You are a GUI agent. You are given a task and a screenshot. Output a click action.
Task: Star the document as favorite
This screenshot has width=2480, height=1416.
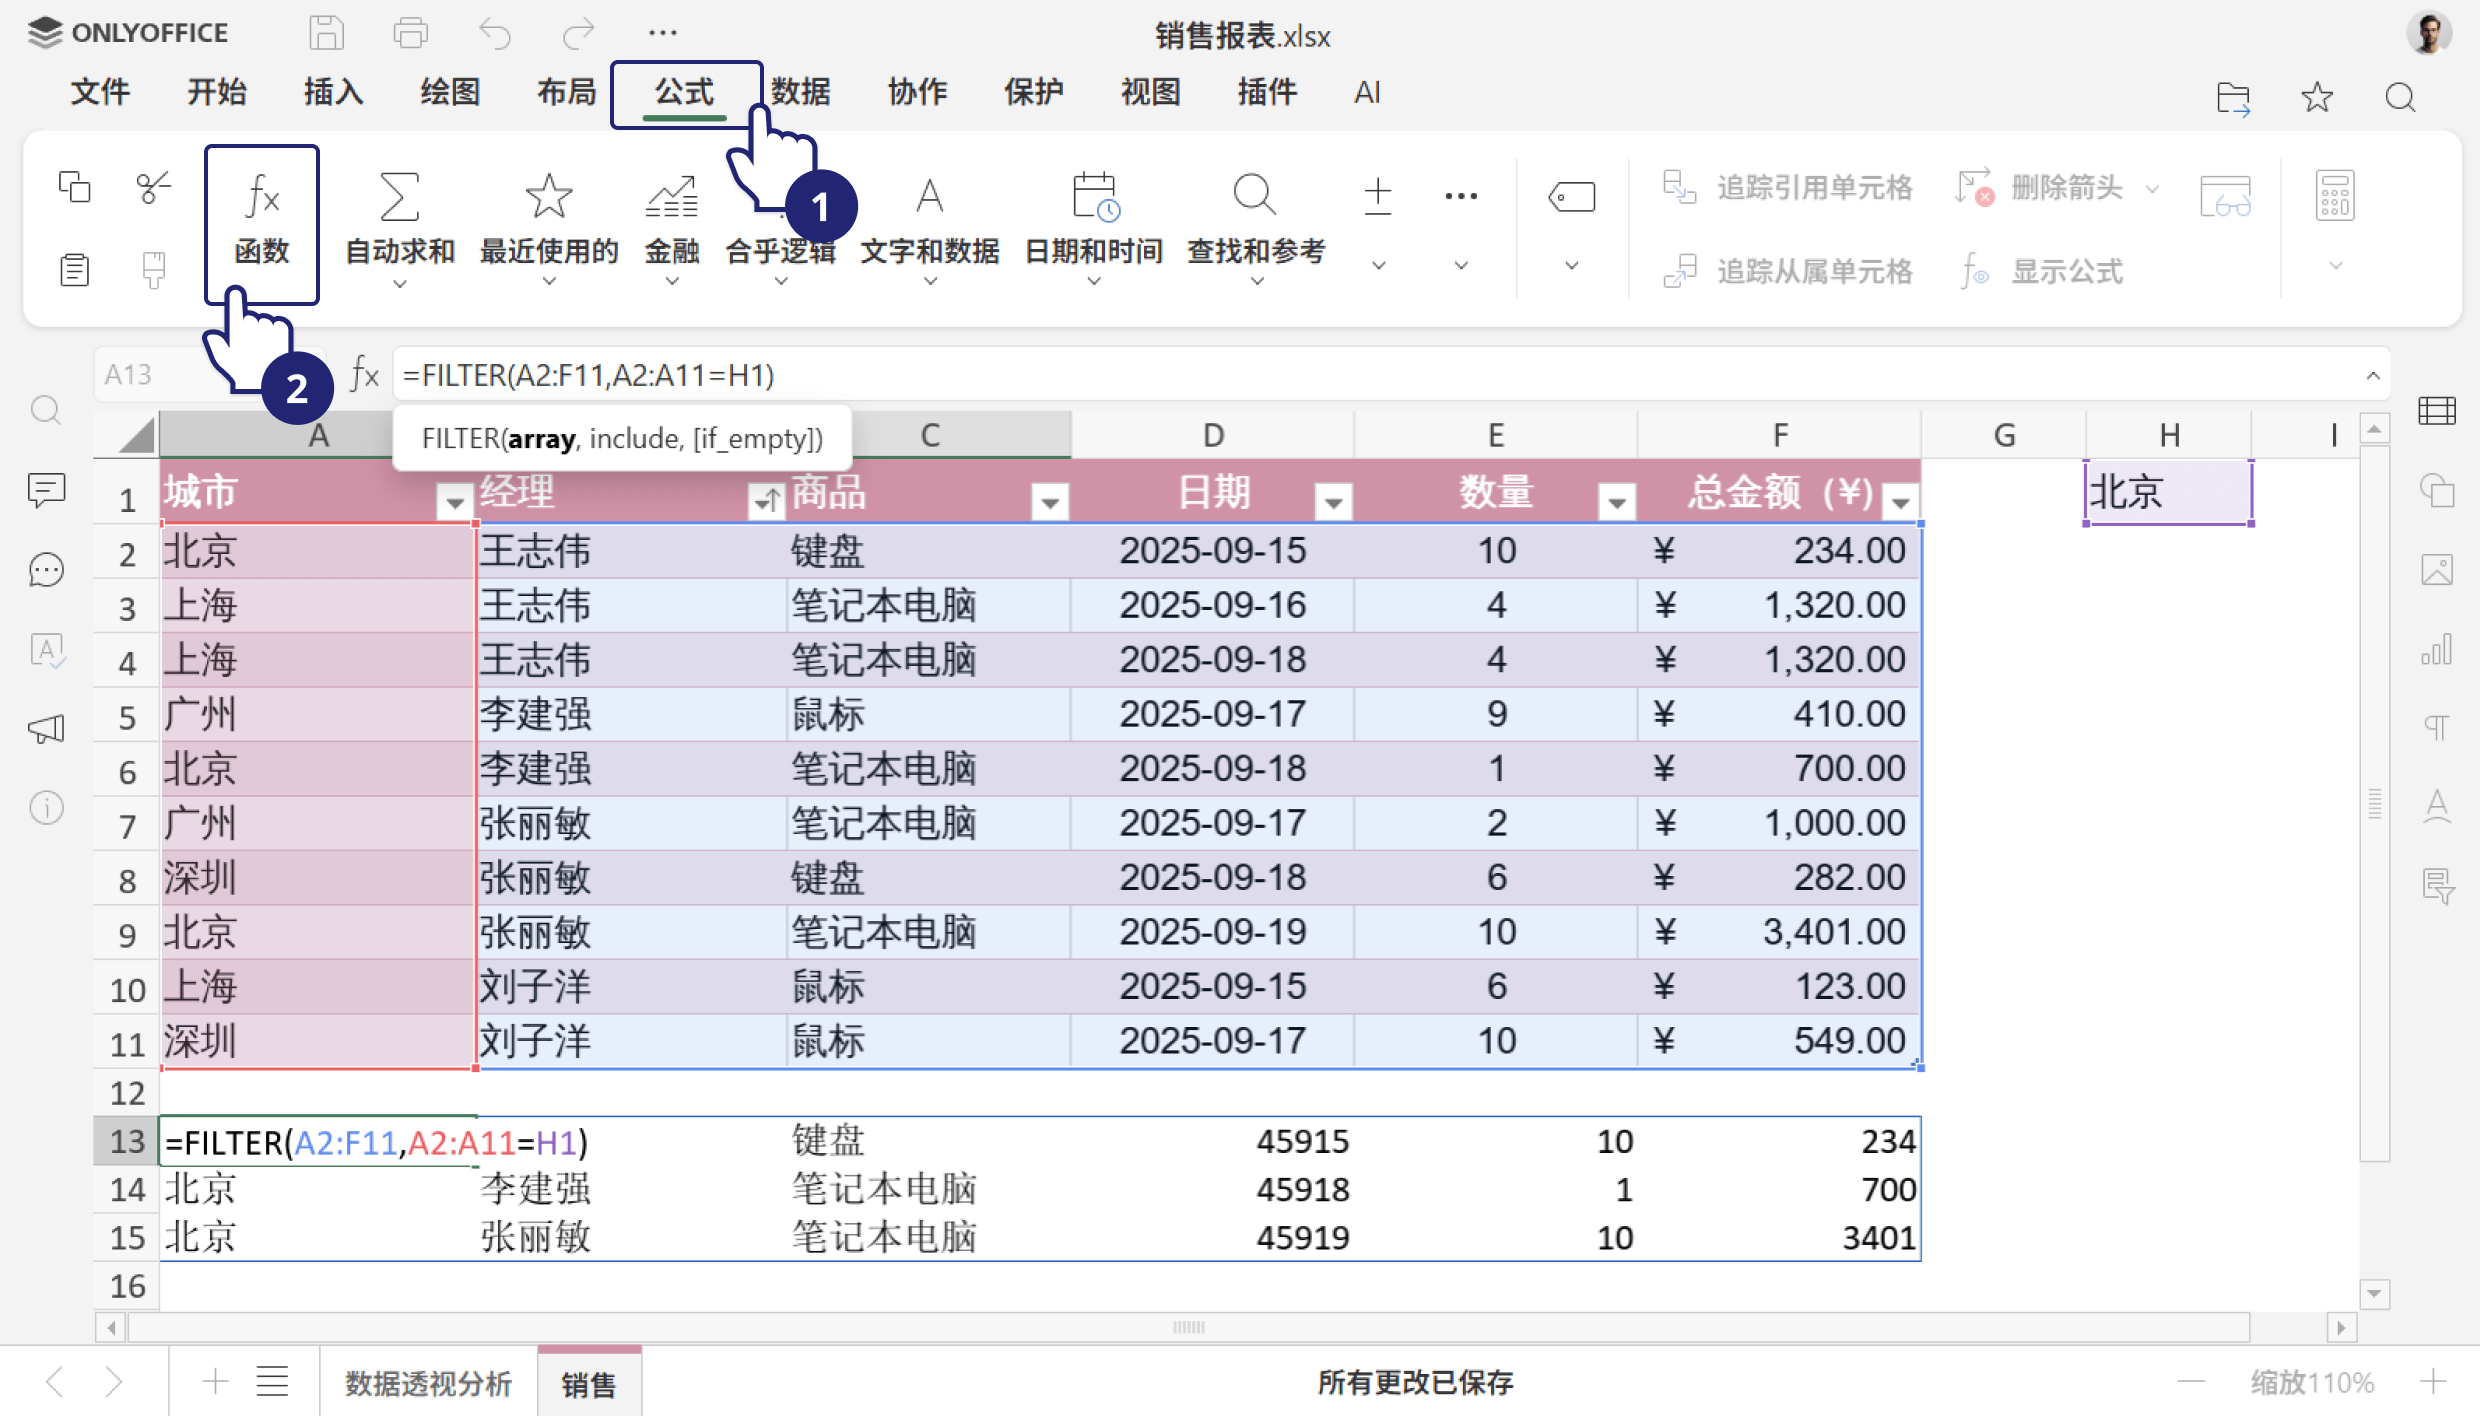tap(2315, 96)
